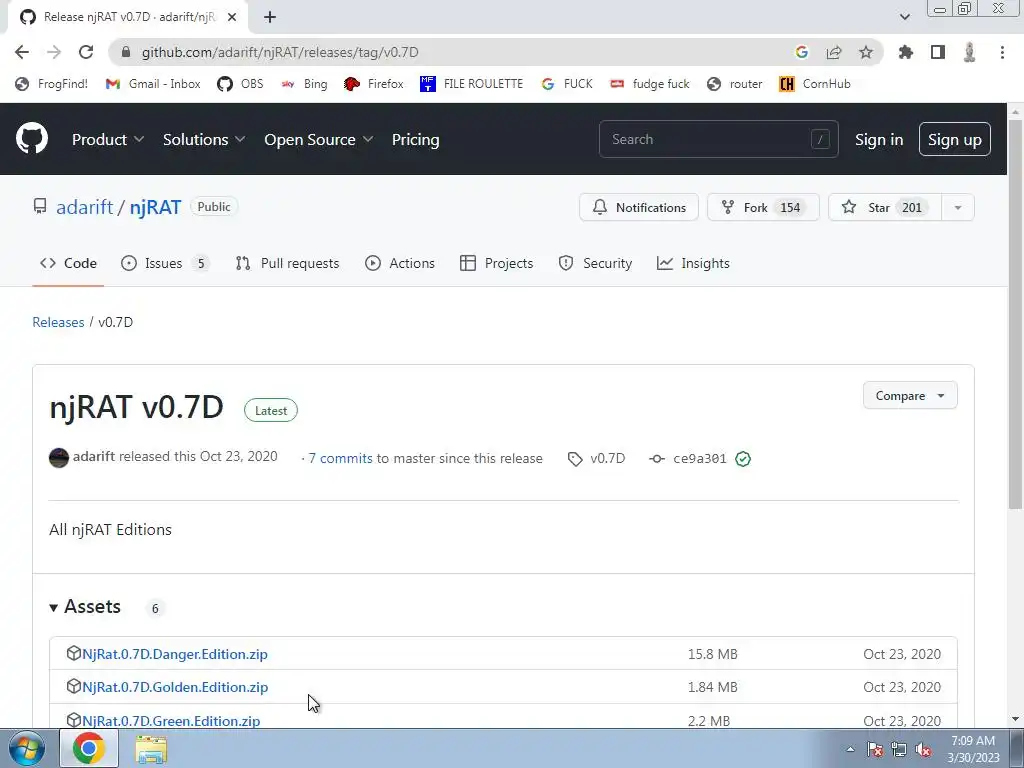1024x768 pixels.
Task: Open the Chrome side panel icon
Action: [x=938, y=52]
